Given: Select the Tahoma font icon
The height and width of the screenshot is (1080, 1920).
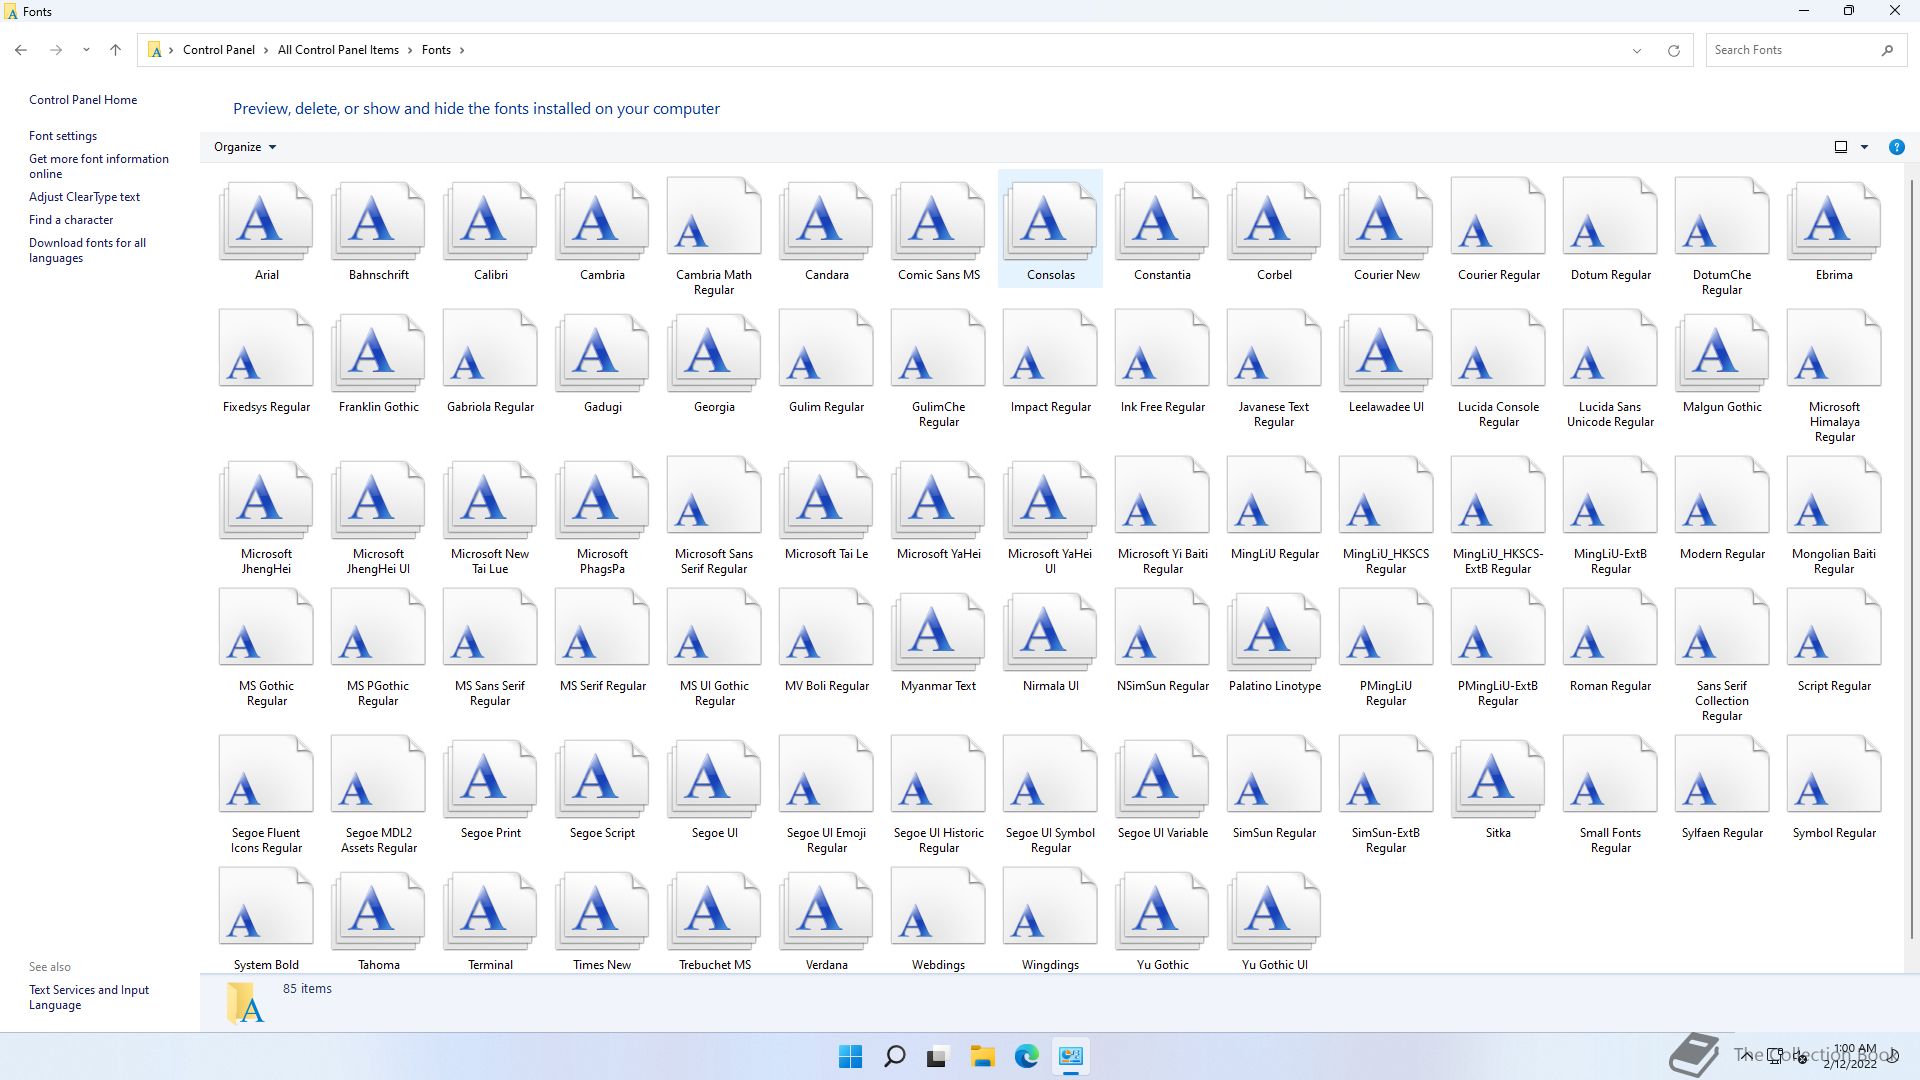Looking at the screenshot, I should tap(378, 909).
